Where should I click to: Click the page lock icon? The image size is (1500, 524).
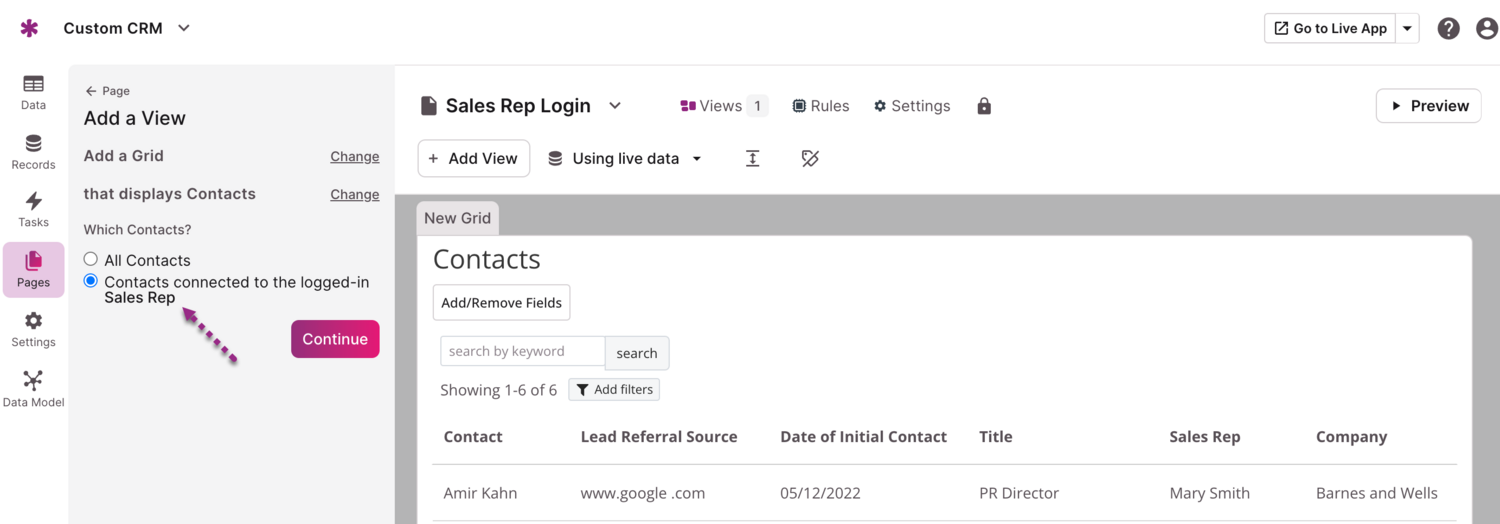[x=984, y=106]
